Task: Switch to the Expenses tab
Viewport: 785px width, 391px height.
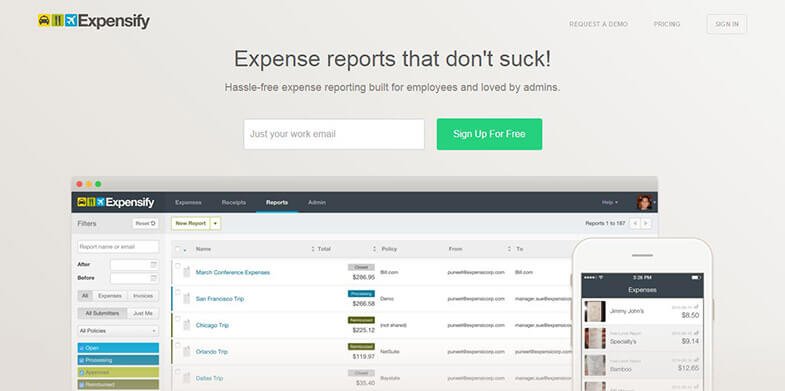Action: click(188, 202)
